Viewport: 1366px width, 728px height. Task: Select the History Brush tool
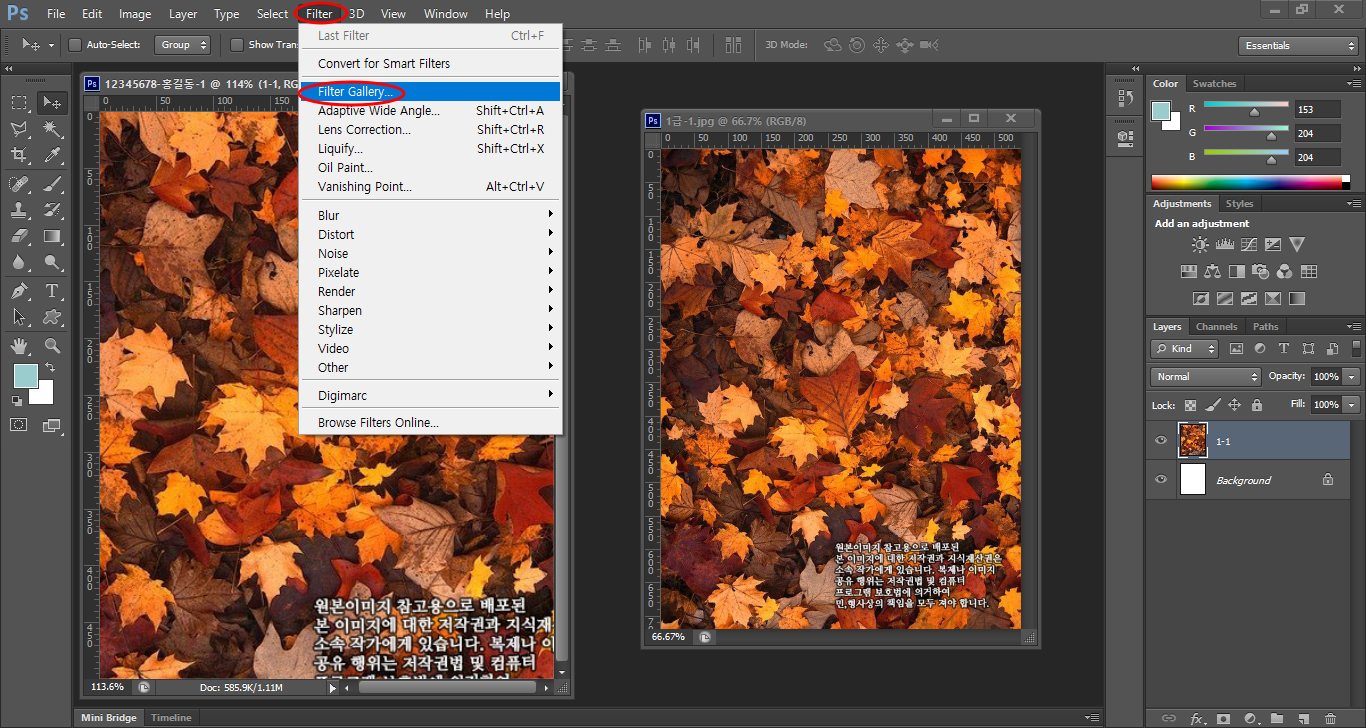pyautogui.click(x=52, y=210)
